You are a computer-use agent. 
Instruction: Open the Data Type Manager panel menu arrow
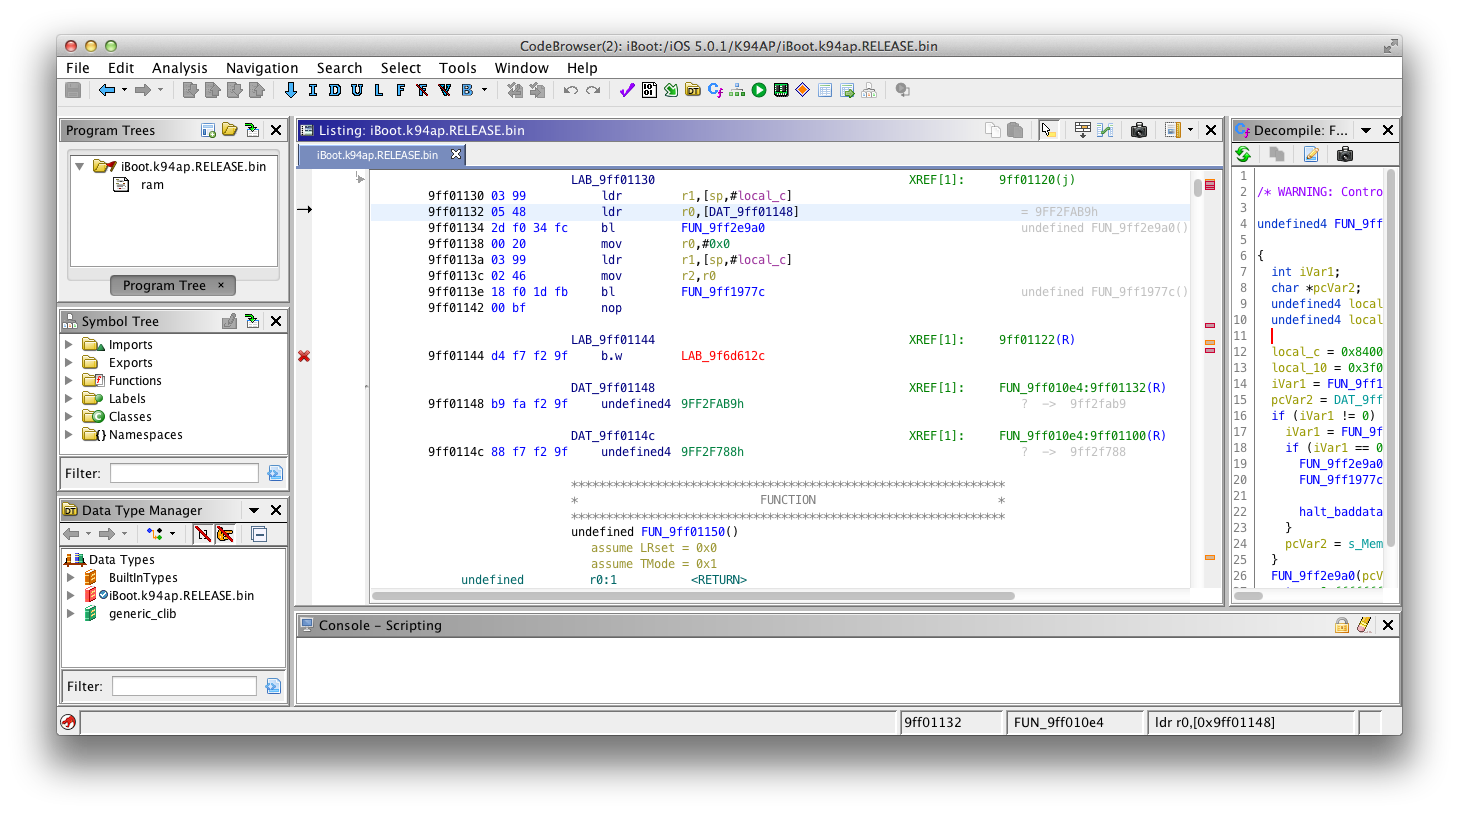click(x=254, y=510)
